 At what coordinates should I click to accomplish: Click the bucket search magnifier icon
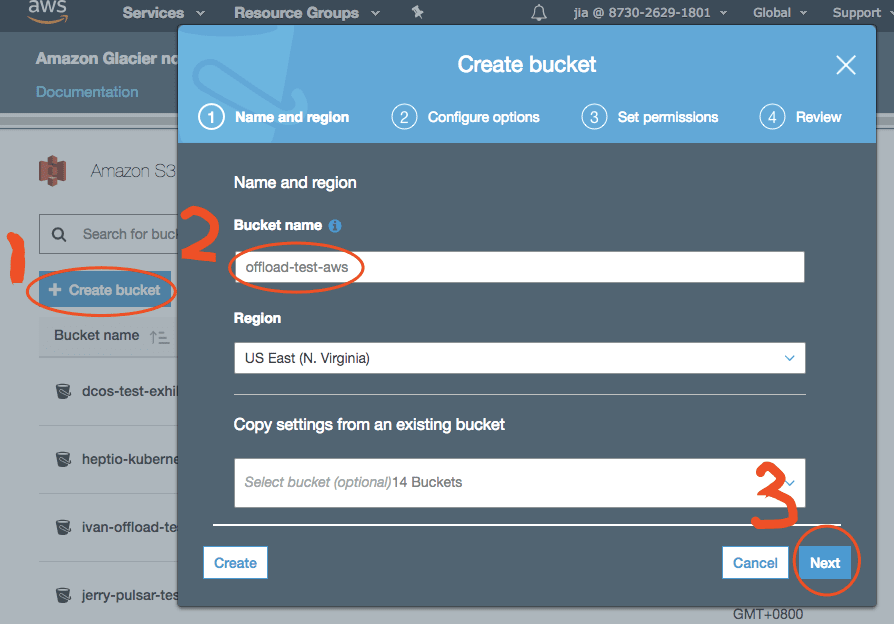(59, 234)
